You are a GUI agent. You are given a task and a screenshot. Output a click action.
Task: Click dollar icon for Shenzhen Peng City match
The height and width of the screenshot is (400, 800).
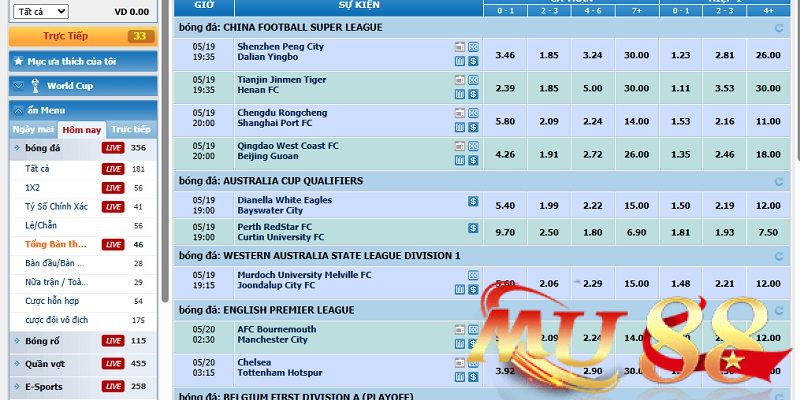[x=473, y=61]
